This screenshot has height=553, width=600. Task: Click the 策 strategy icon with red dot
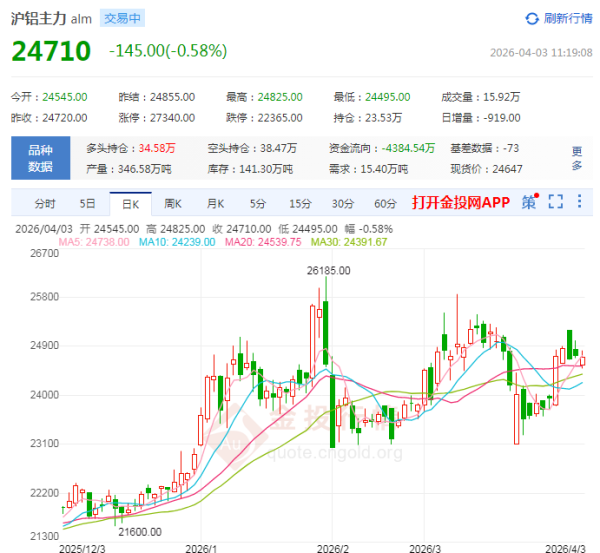point(530,201)
